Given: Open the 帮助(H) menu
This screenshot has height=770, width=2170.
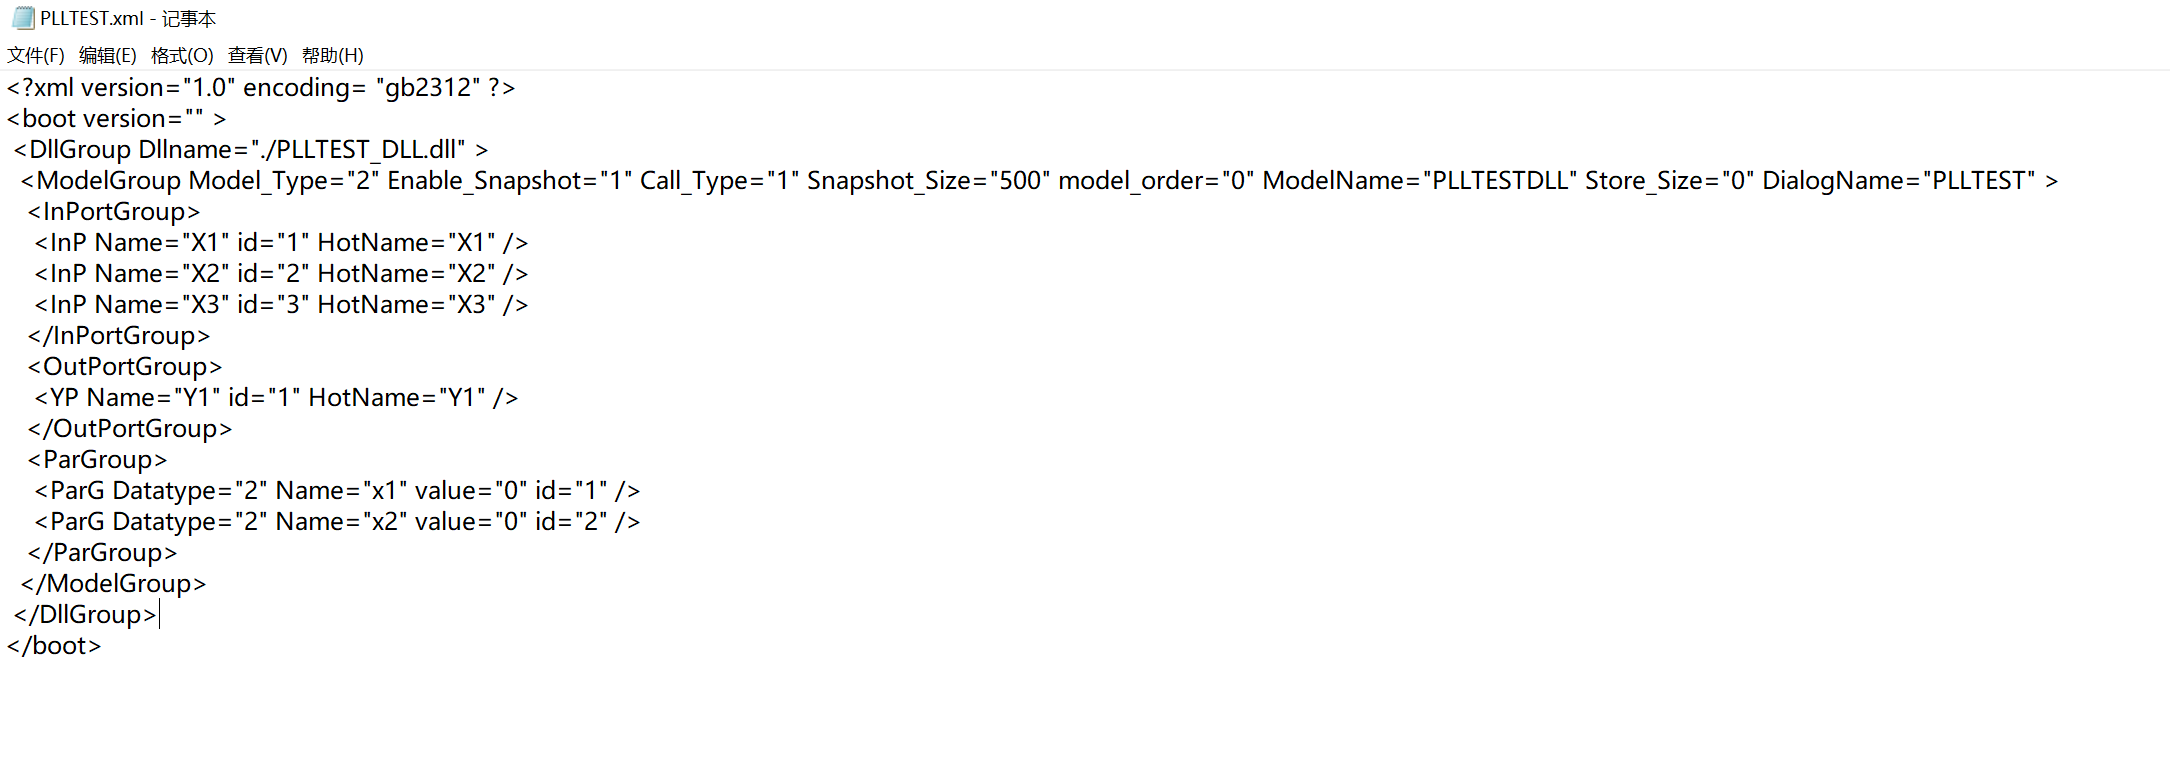Looking at the screenshot, I should (332, 56).
